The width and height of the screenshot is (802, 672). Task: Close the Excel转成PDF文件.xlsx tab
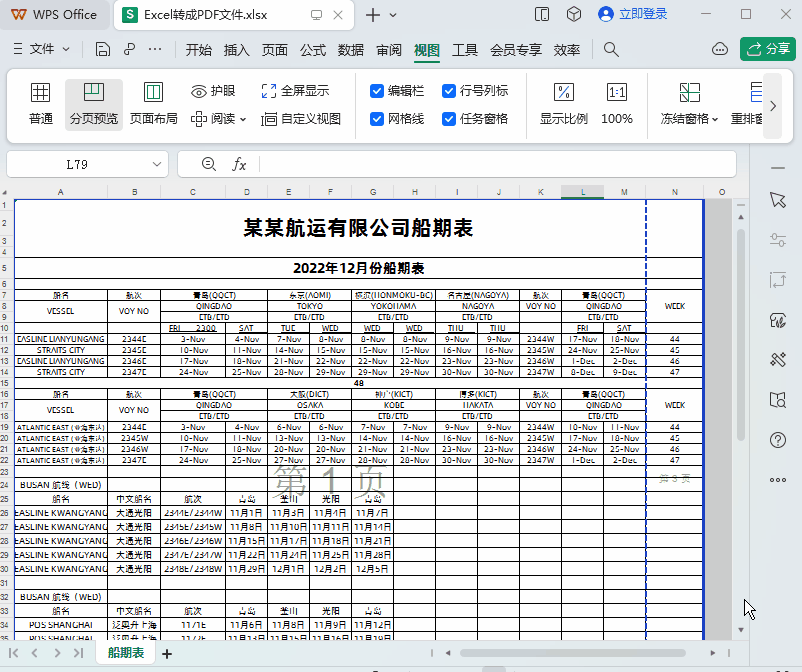[x=338, y=15]
